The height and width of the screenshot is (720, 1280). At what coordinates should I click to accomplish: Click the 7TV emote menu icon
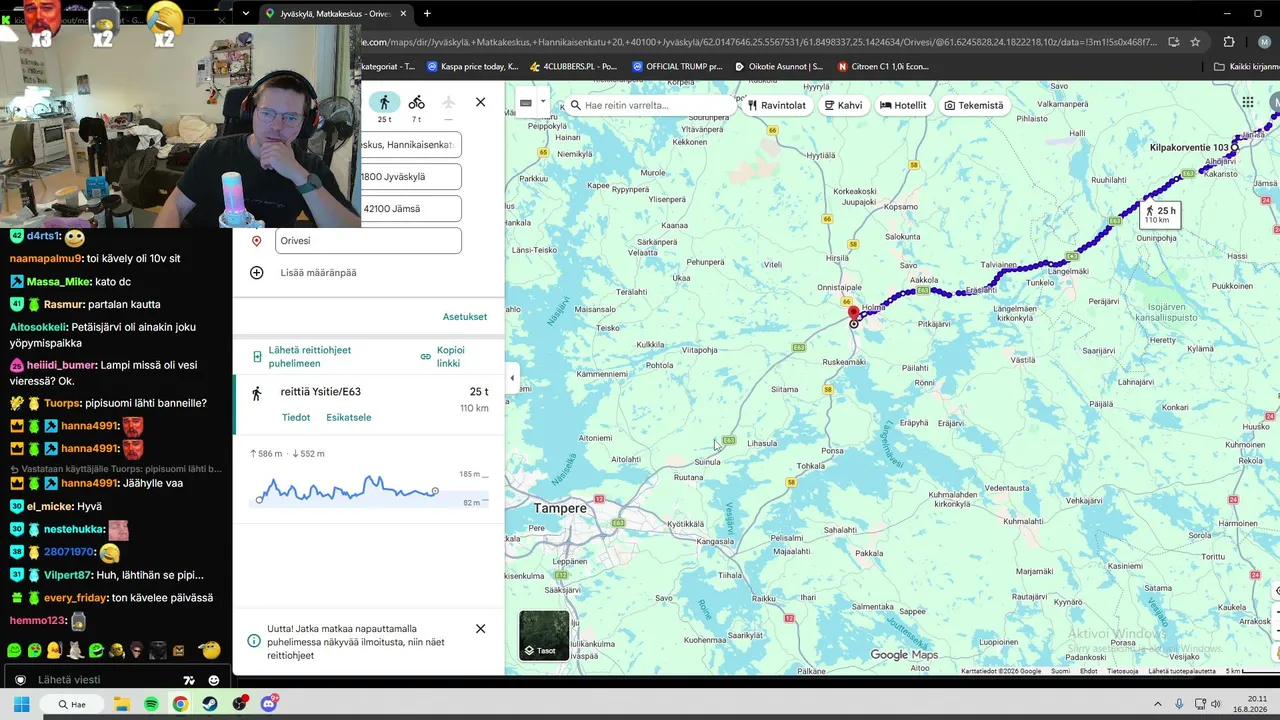tap(189, 680)
